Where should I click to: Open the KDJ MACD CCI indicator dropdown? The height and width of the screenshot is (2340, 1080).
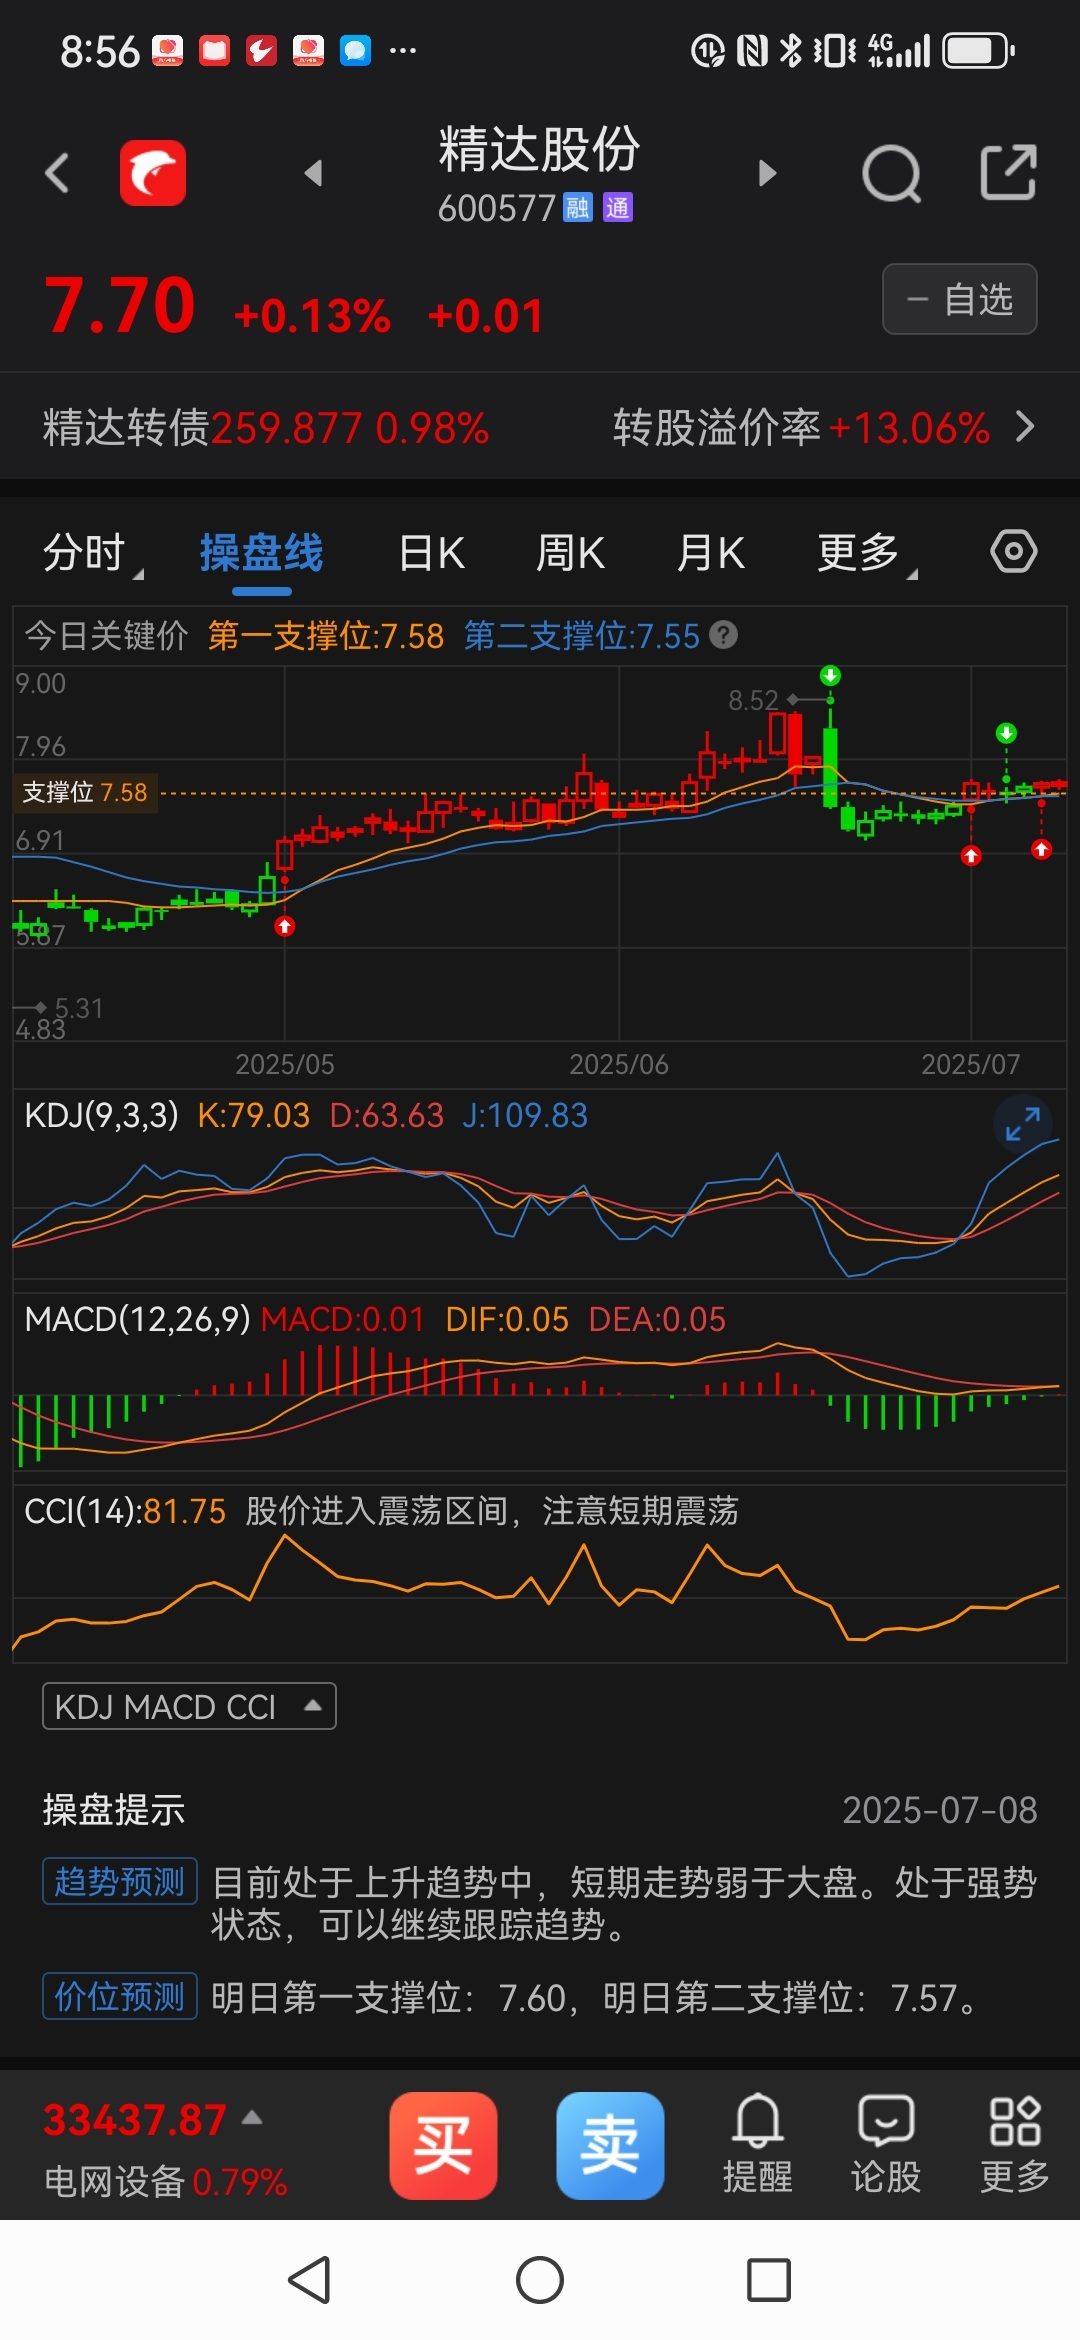tap(189, 1706)
